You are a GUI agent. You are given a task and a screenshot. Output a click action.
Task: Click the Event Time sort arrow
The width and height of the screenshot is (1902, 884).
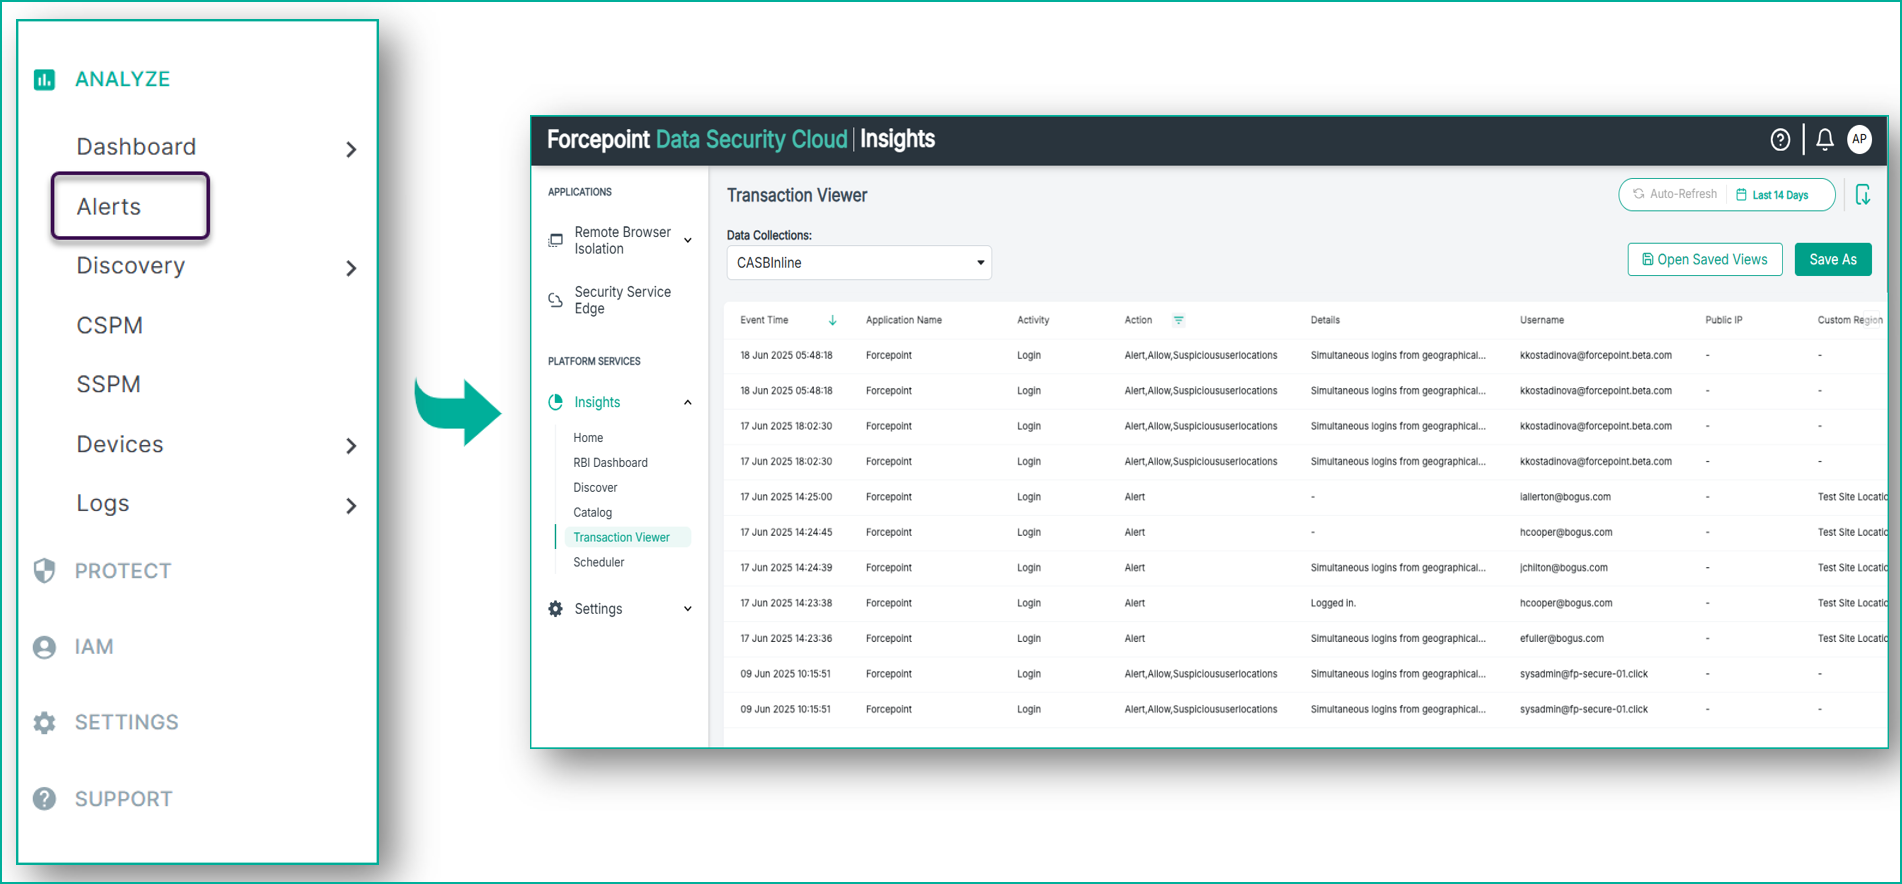pos(832,320)
